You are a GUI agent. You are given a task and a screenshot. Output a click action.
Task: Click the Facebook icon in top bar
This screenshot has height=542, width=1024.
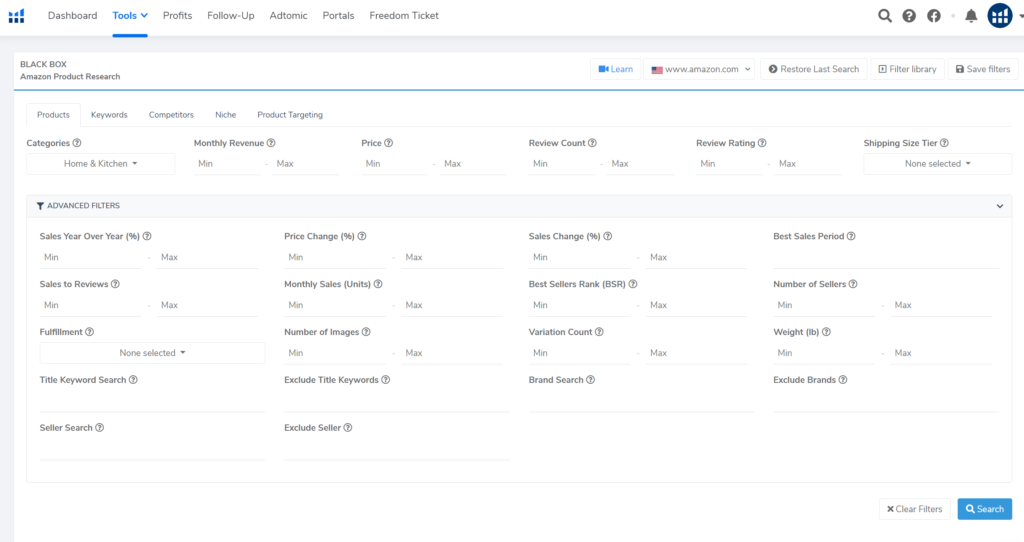934,16
